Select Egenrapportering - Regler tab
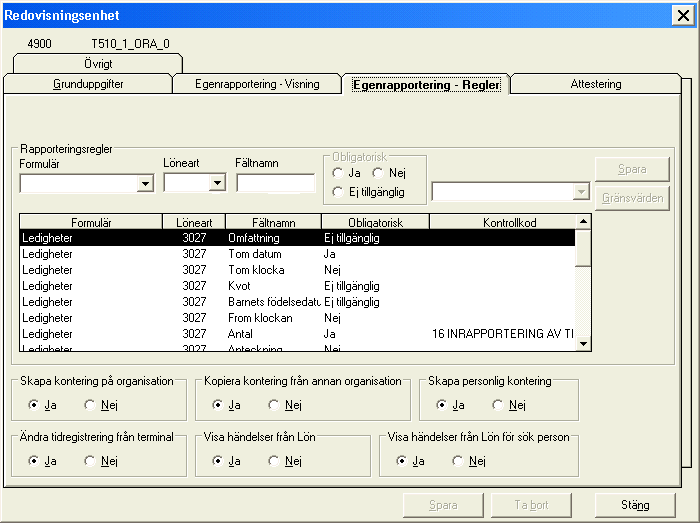The image size is (700, 523). tap(426, 84)
